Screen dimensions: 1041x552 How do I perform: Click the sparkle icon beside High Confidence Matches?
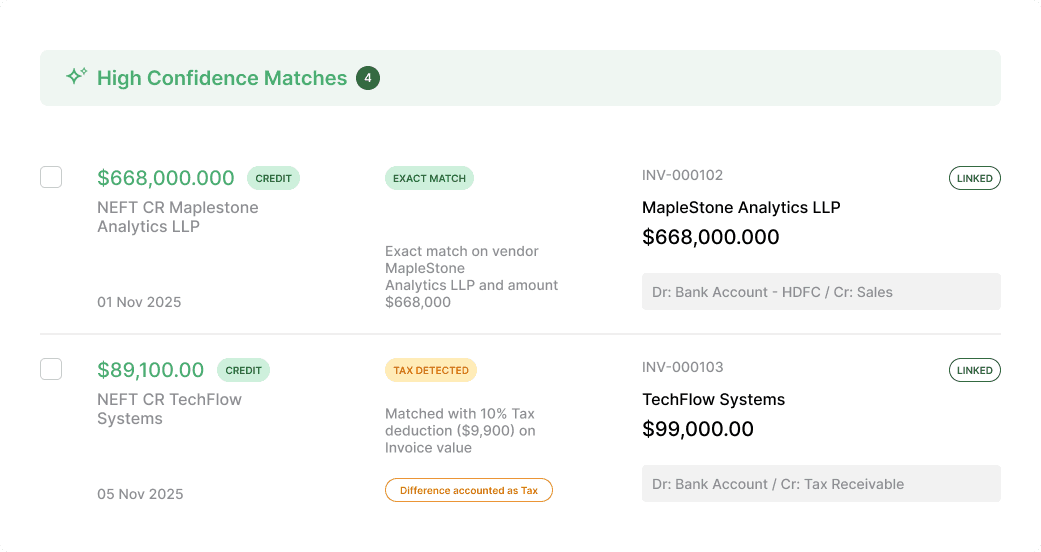pos(76,76)
